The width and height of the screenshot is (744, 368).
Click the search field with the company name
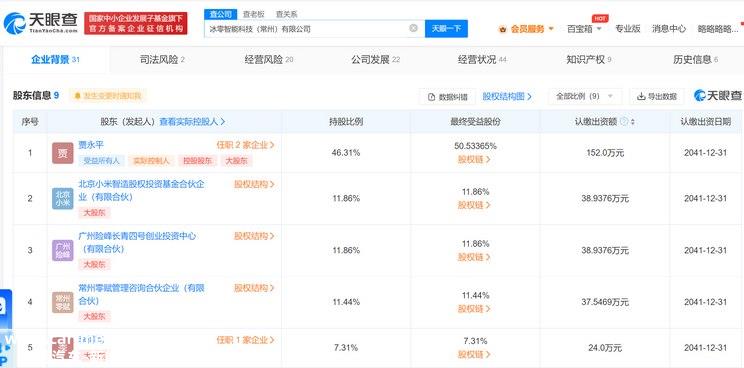click(314, 28)
